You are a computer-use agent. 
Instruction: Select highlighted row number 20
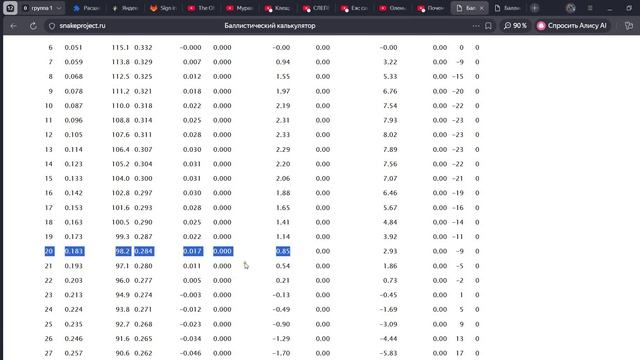(49, 251)
